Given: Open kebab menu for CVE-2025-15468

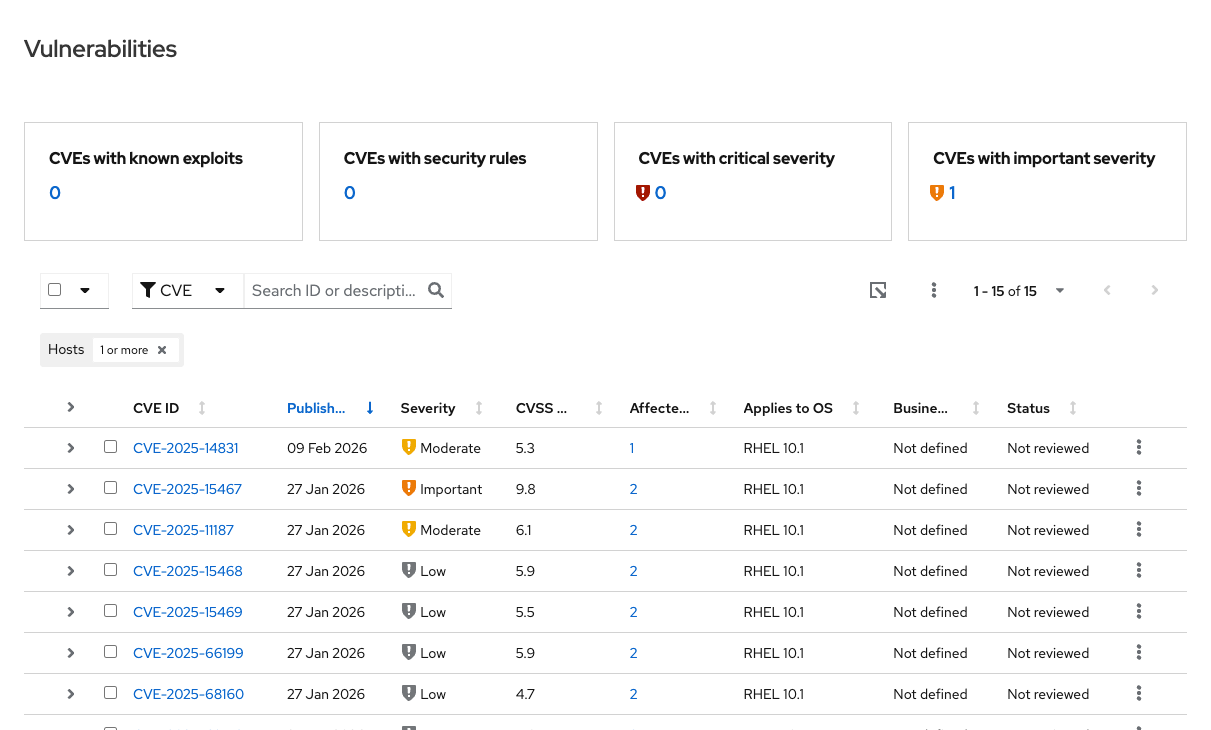Looking at the screenshot, I should pyautogui.click(x=1139, y=571).
